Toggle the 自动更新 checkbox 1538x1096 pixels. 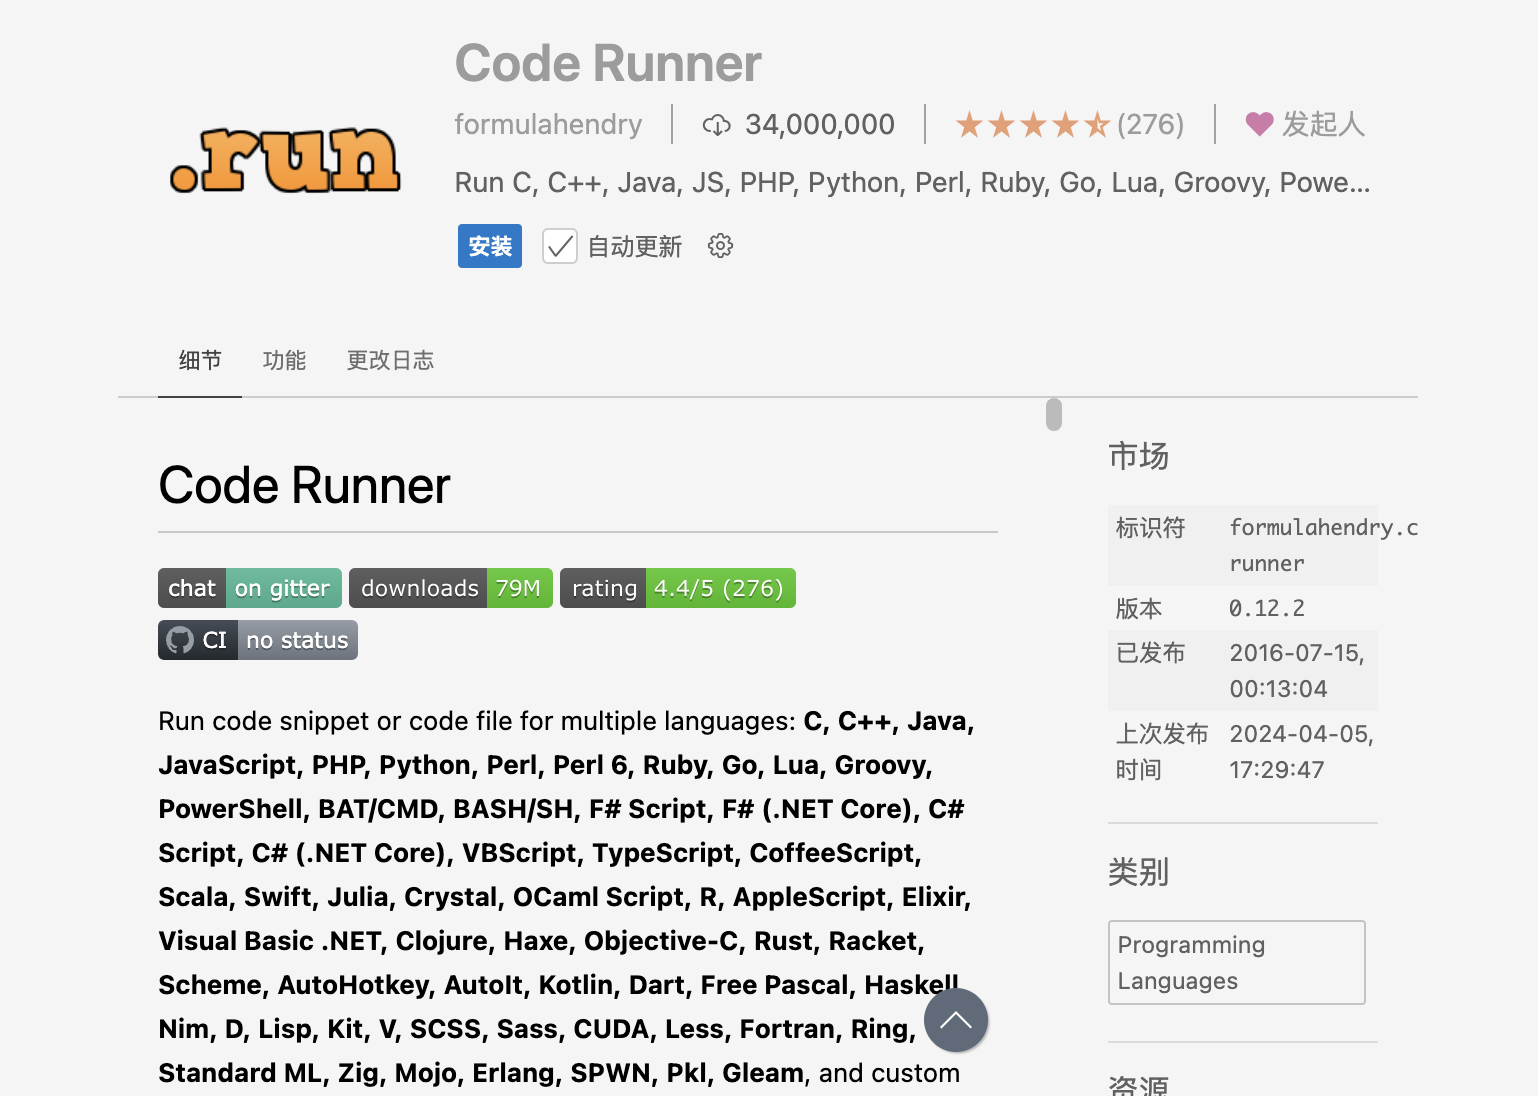560,246
